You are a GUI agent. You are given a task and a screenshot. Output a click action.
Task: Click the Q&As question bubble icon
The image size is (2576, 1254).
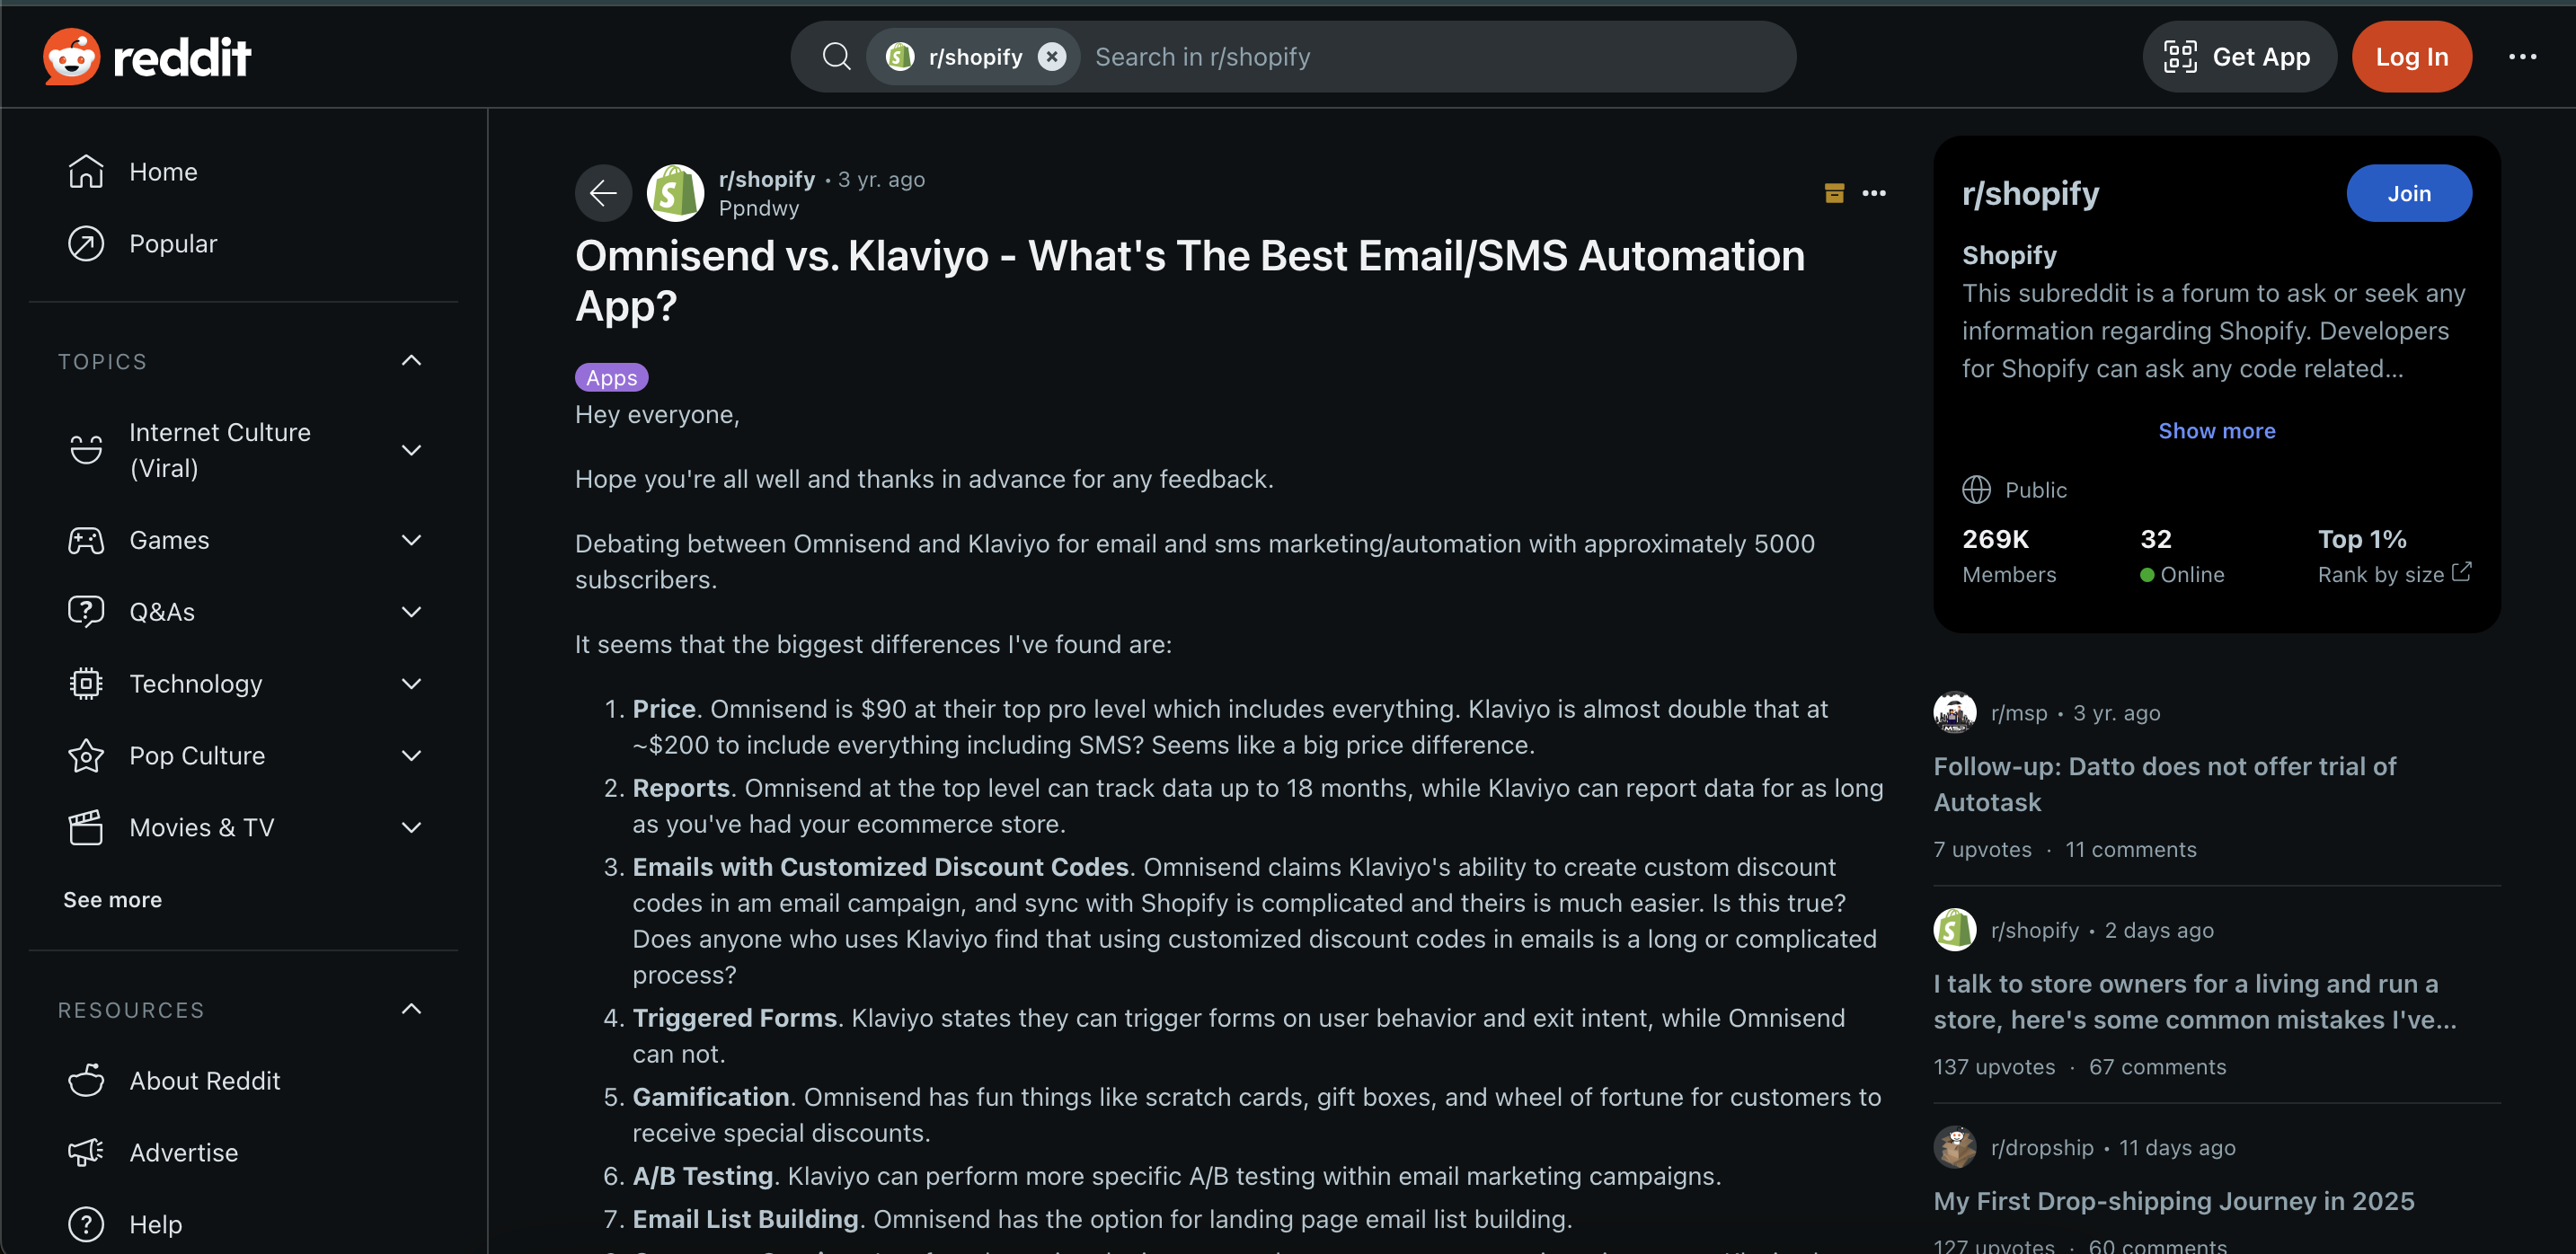click(86, 612)
